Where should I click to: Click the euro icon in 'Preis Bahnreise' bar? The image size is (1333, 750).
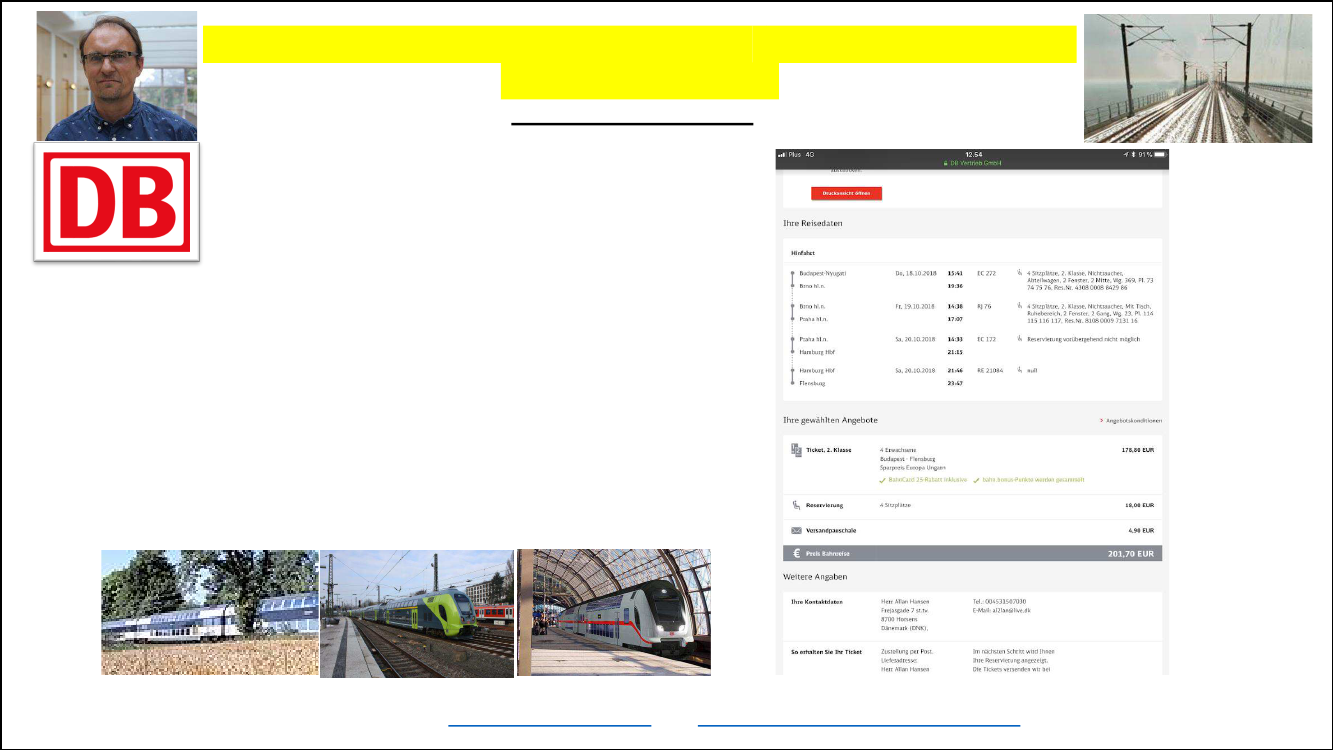tap(796, 553)
